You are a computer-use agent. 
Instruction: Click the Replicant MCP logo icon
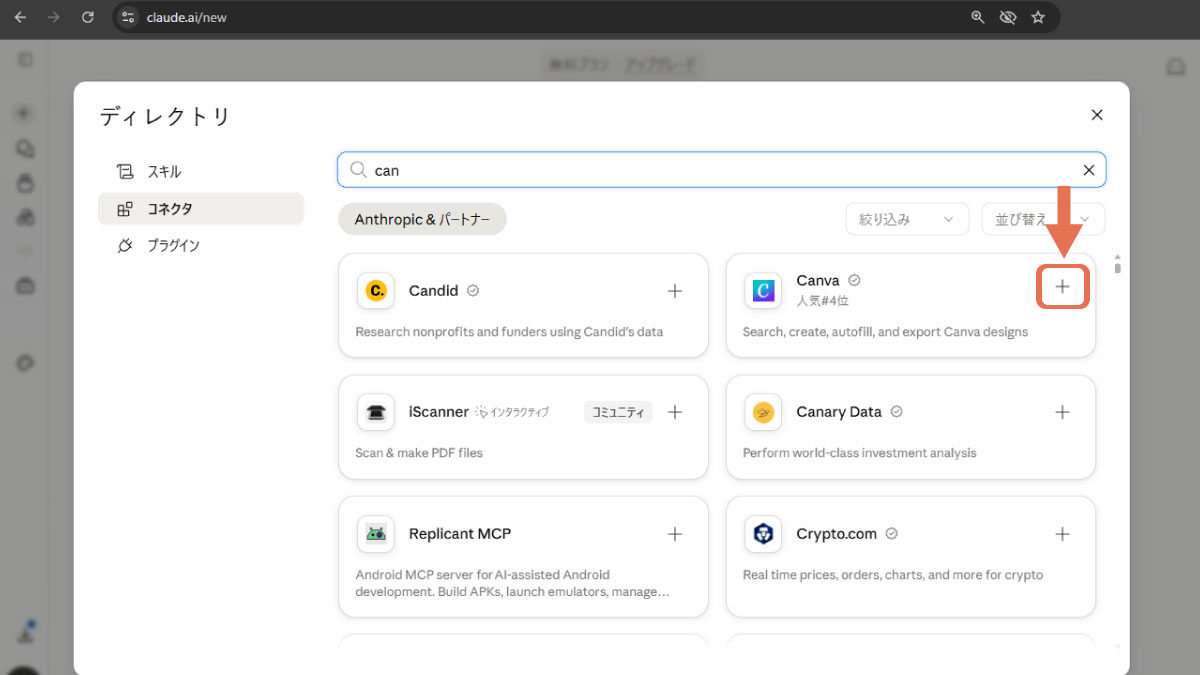point(376,534)
